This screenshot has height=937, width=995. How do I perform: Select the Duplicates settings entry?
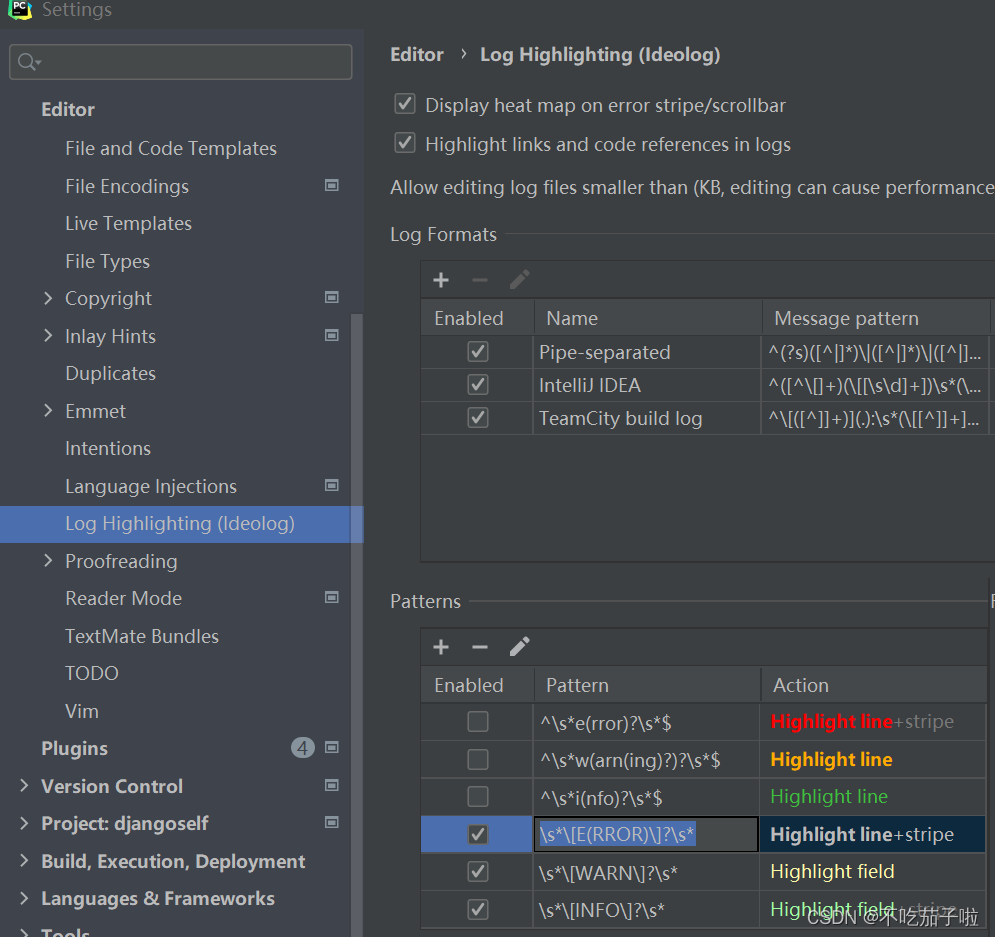110,373
